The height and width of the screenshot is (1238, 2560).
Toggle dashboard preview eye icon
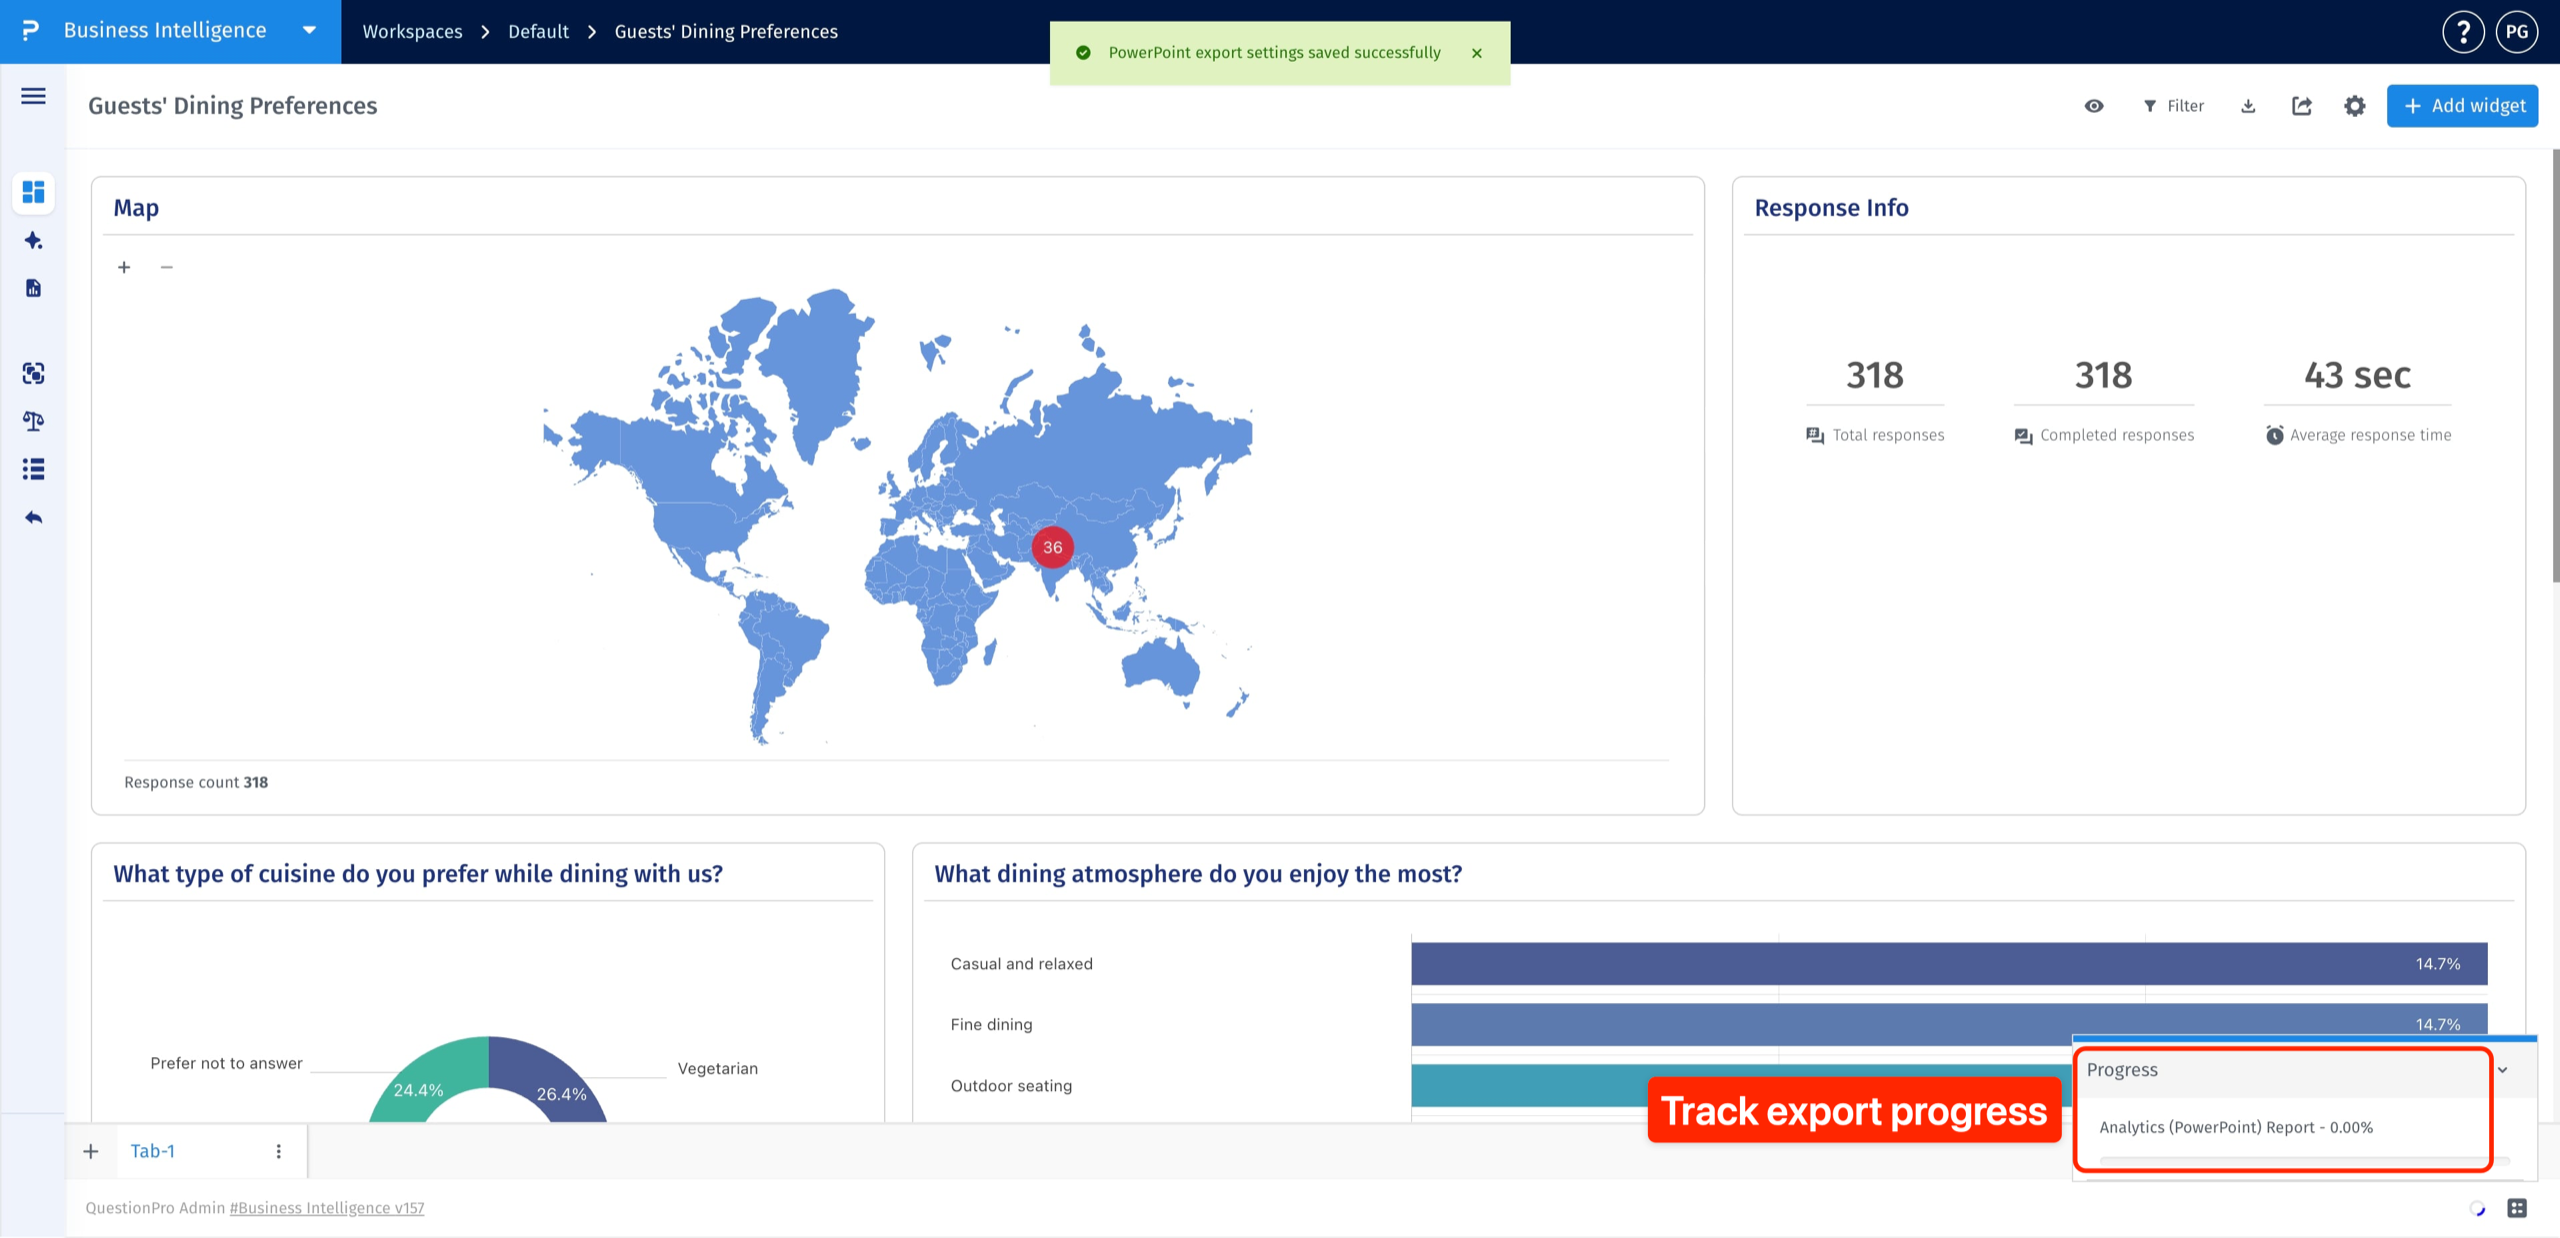tap(2094, 106)
